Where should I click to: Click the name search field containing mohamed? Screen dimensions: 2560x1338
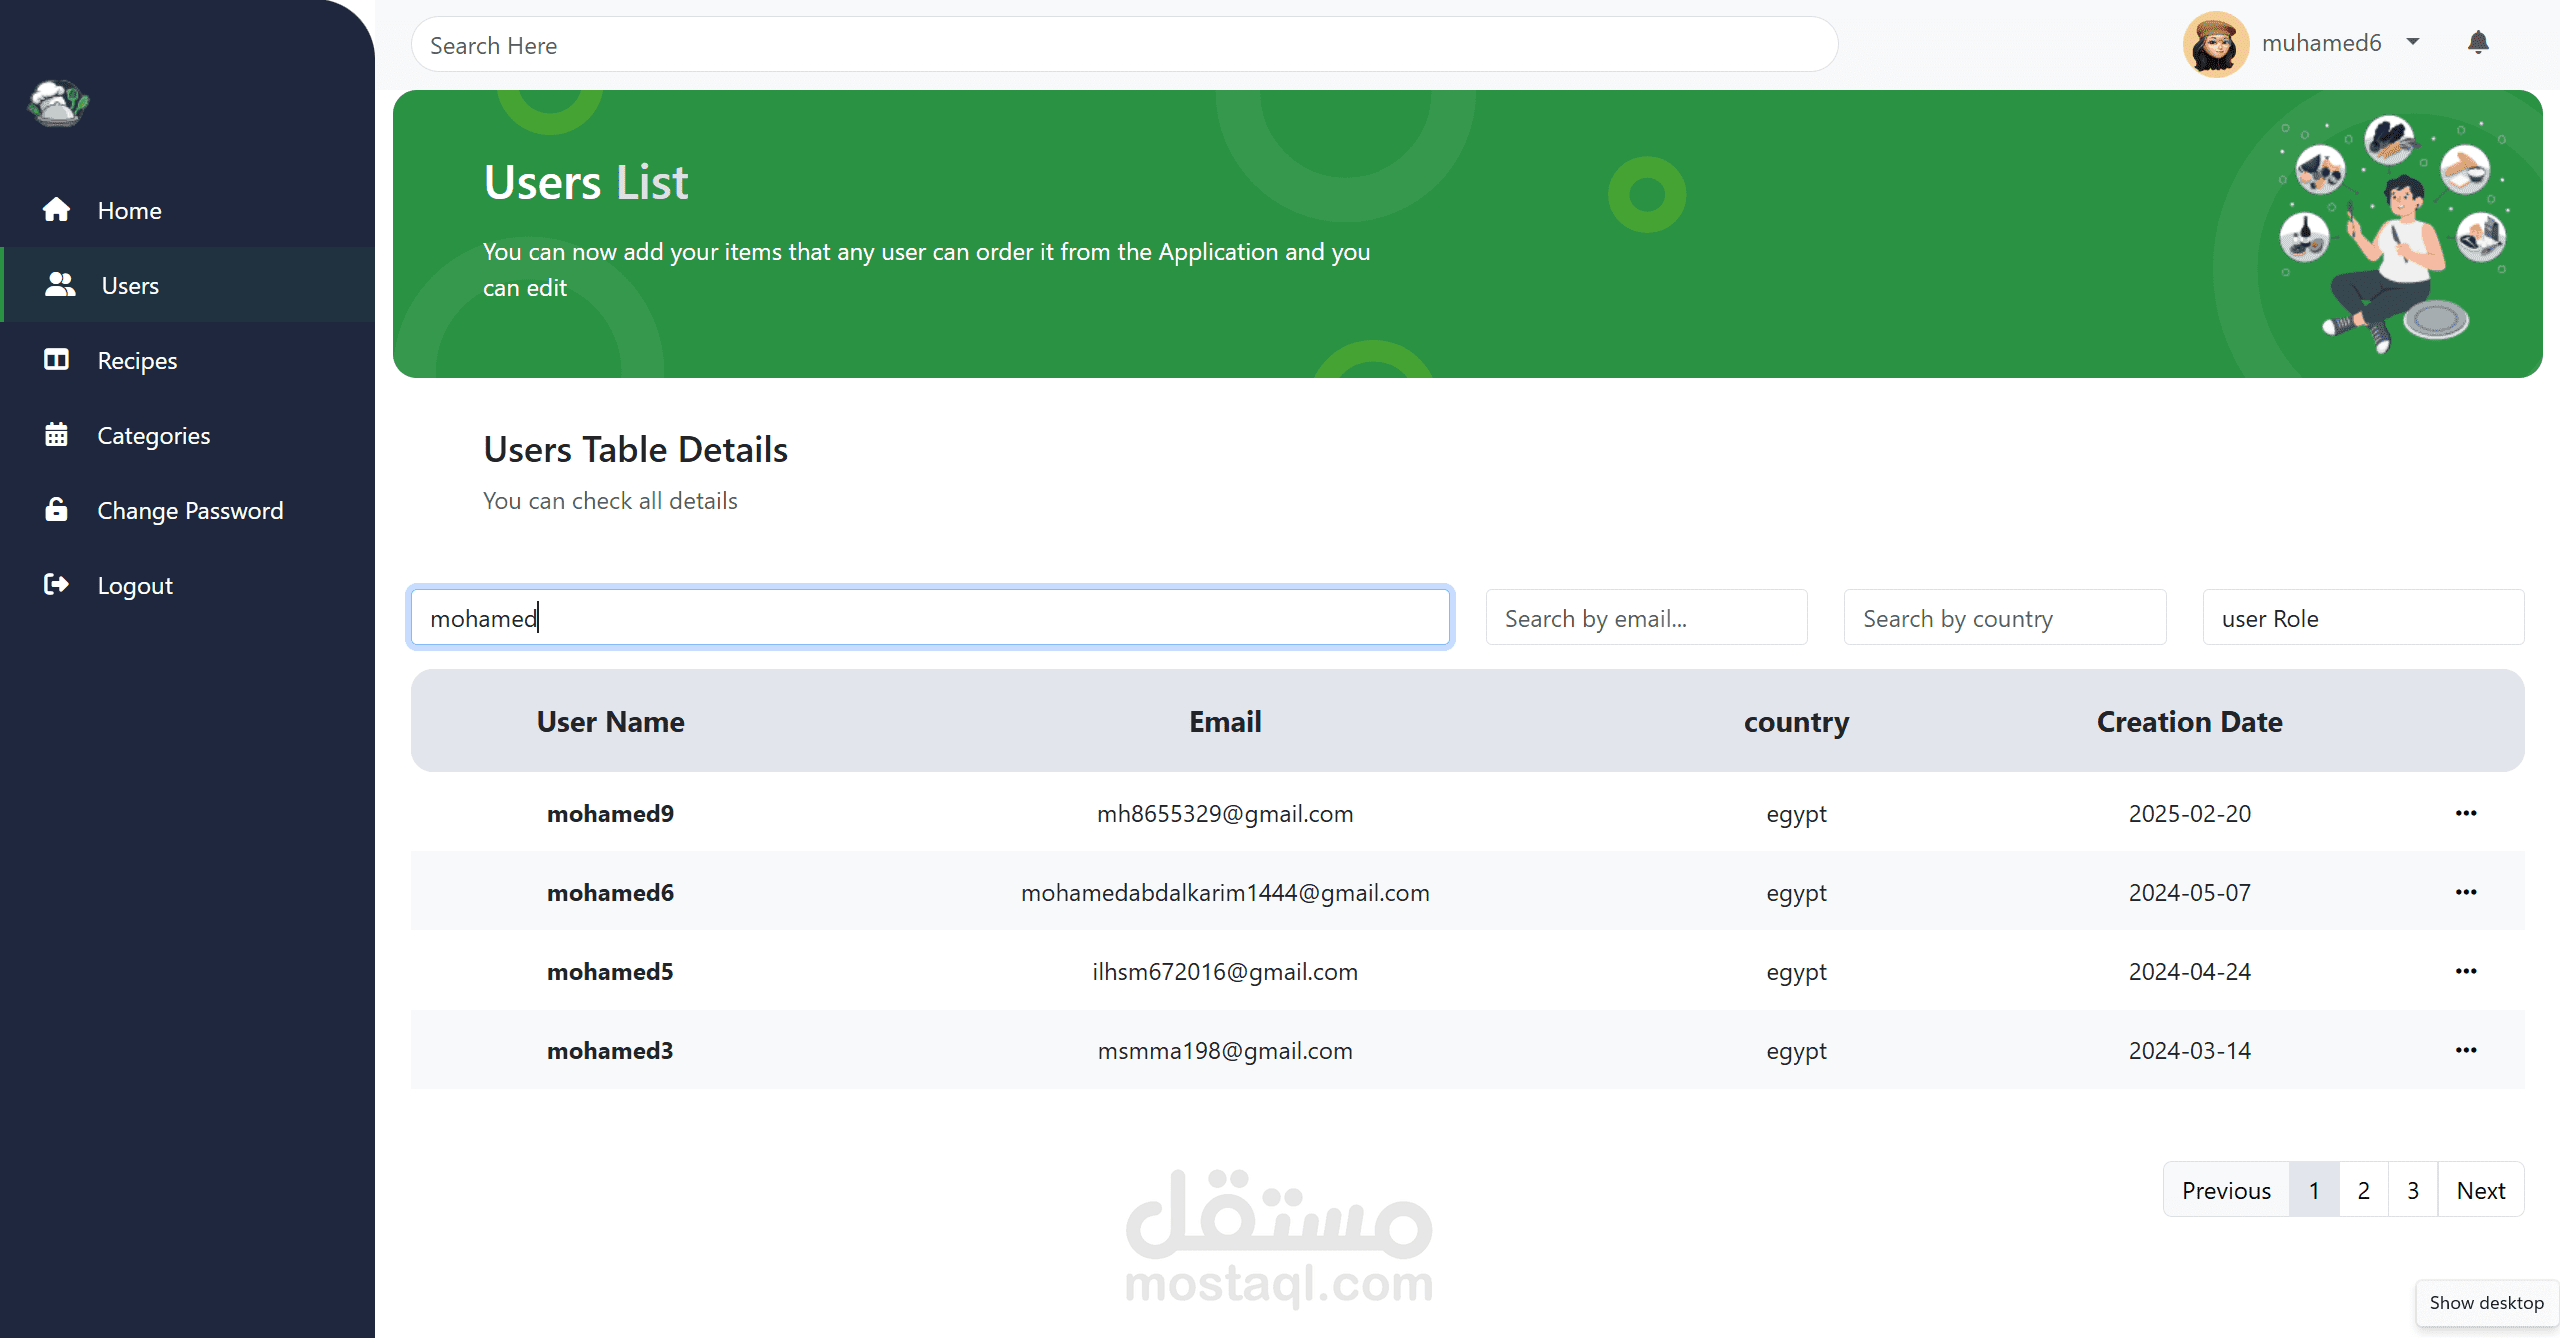point(930,618)
